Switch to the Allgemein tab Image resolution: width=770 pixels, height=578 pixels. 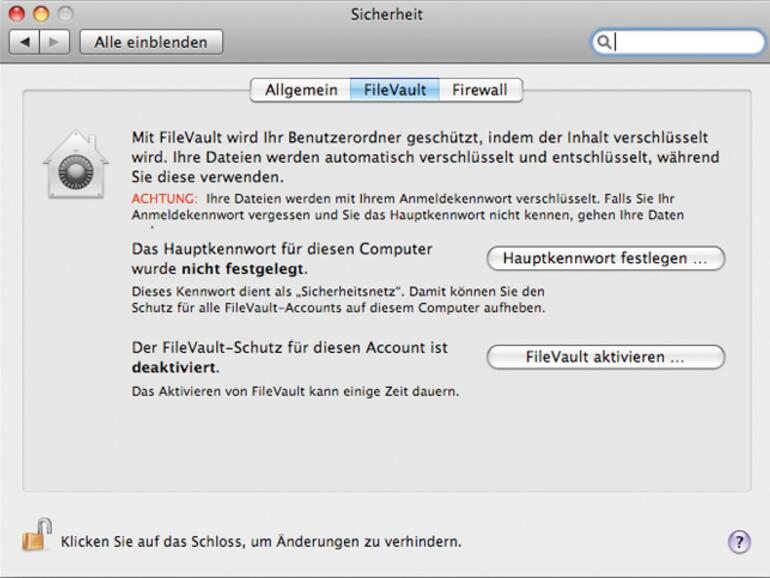click(x=301, y=90)
